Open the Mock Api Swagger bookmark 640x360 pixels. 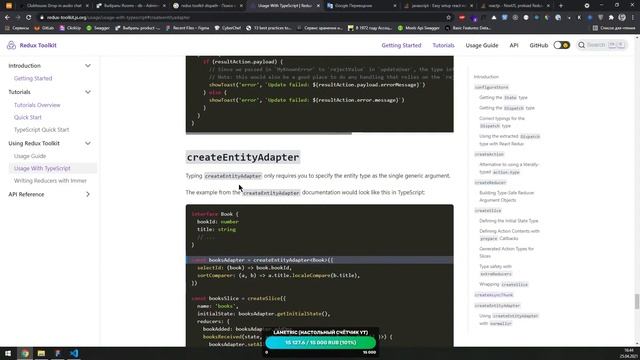pyautogui.click(x=419, y=28)
